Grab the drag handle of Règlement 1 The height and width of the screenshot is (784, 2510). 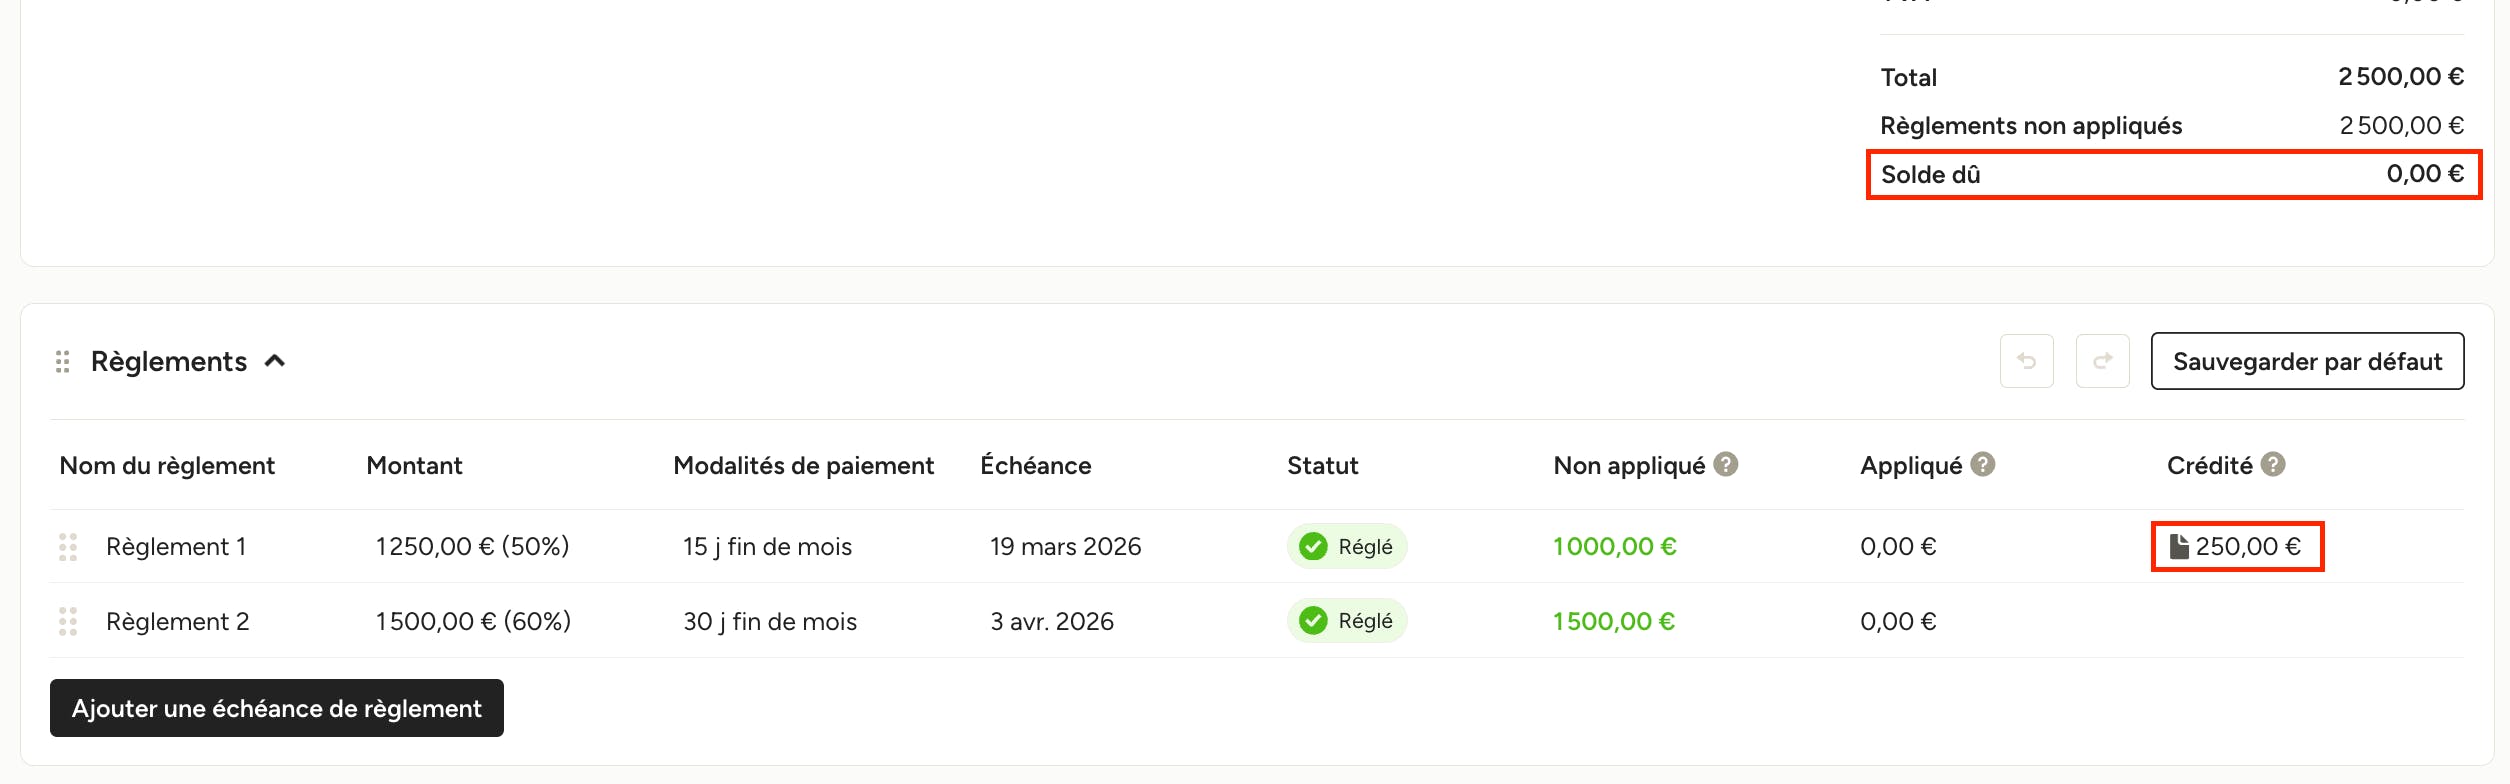(68, 547)
